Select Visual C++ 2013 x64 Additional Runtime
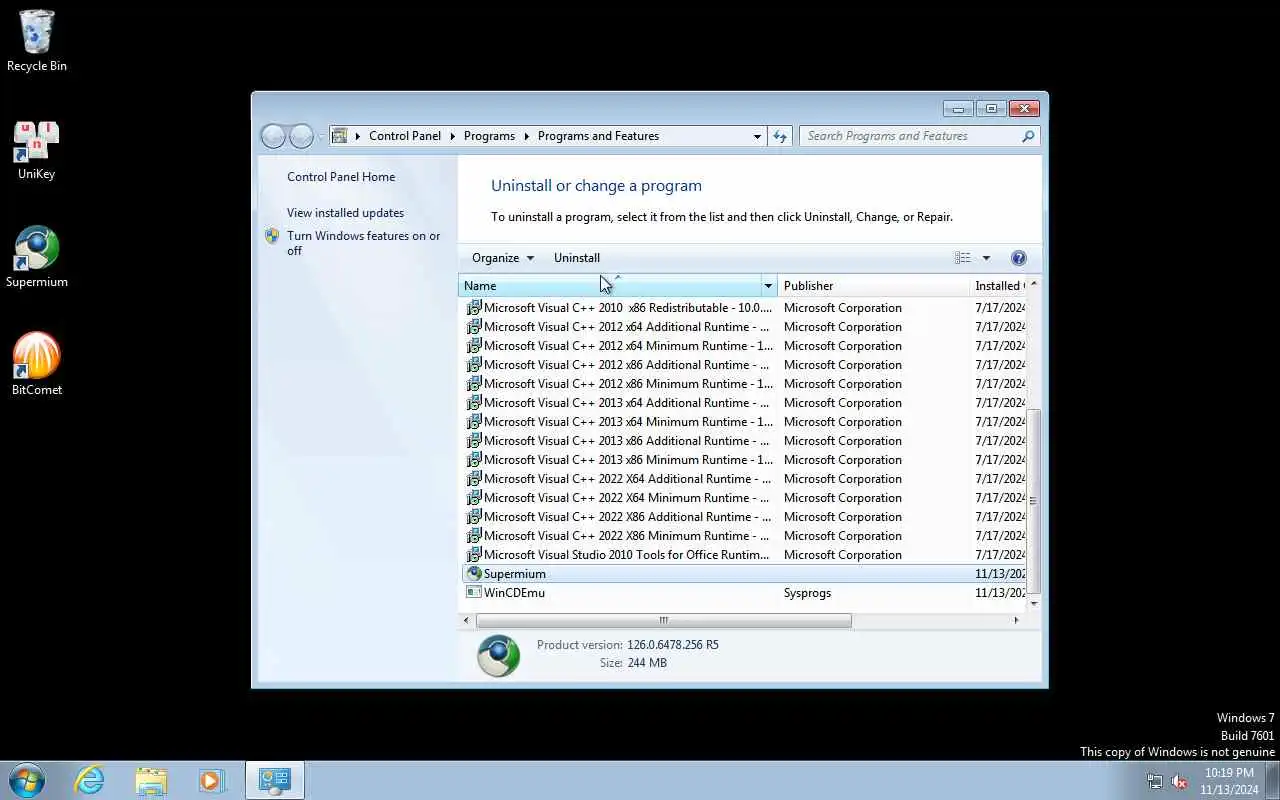 (x=744, y=403)
